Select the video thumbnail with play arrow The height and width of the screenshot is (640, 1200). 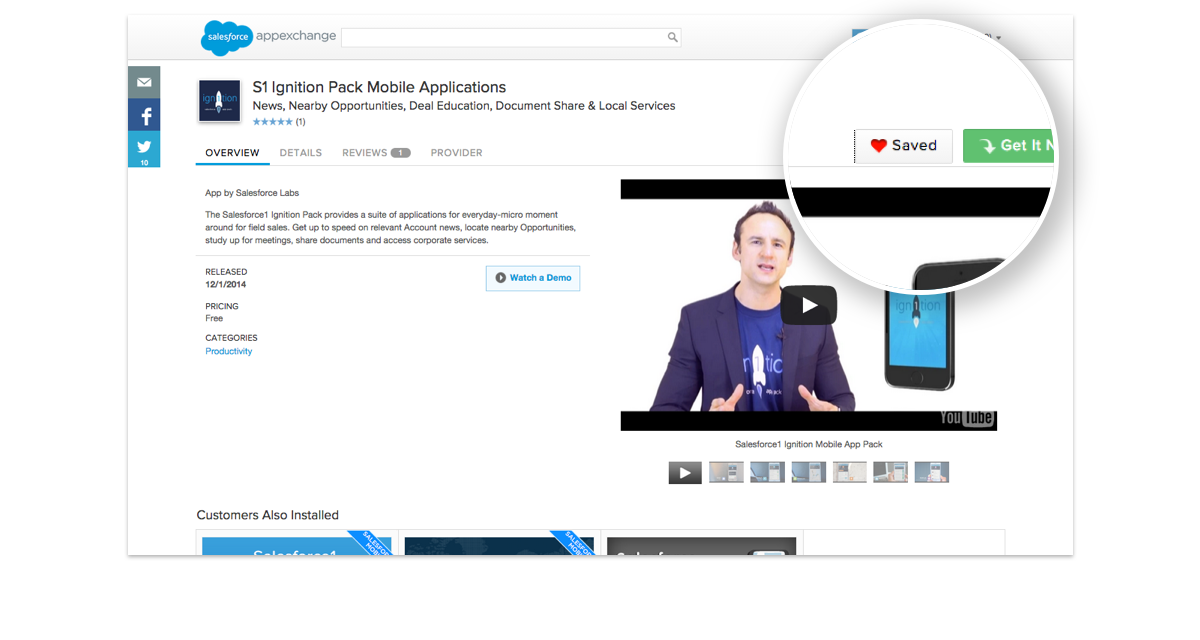685,472
